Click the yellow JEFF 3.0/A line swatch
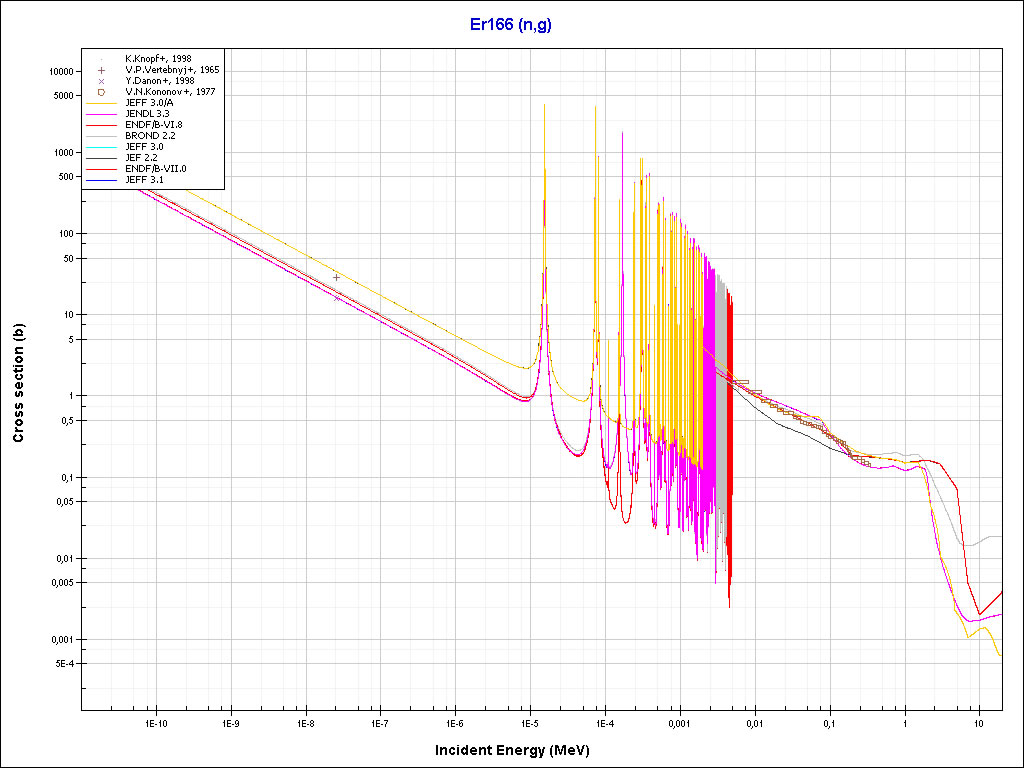 101,103
